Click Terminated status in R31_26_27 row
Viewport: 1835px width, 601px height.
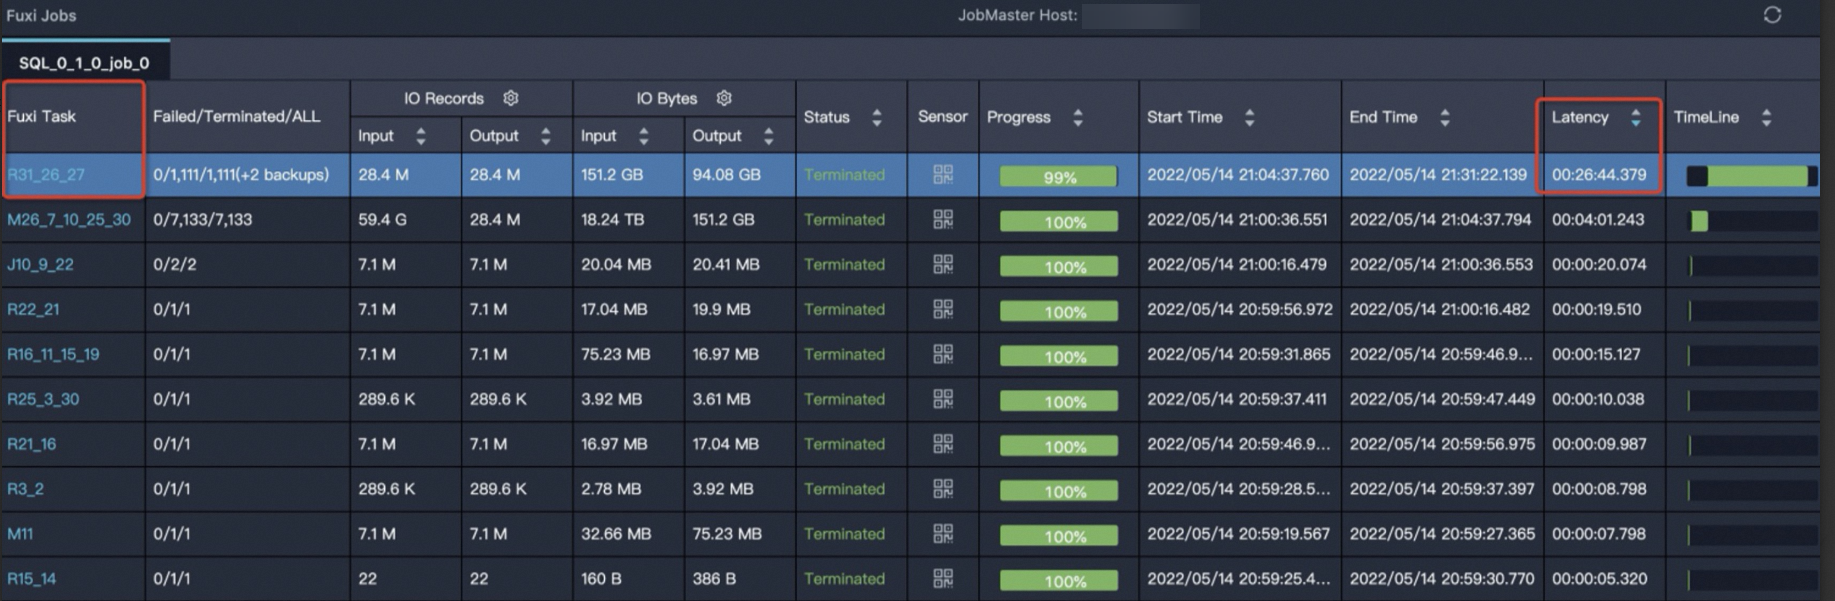coord(844,174)
